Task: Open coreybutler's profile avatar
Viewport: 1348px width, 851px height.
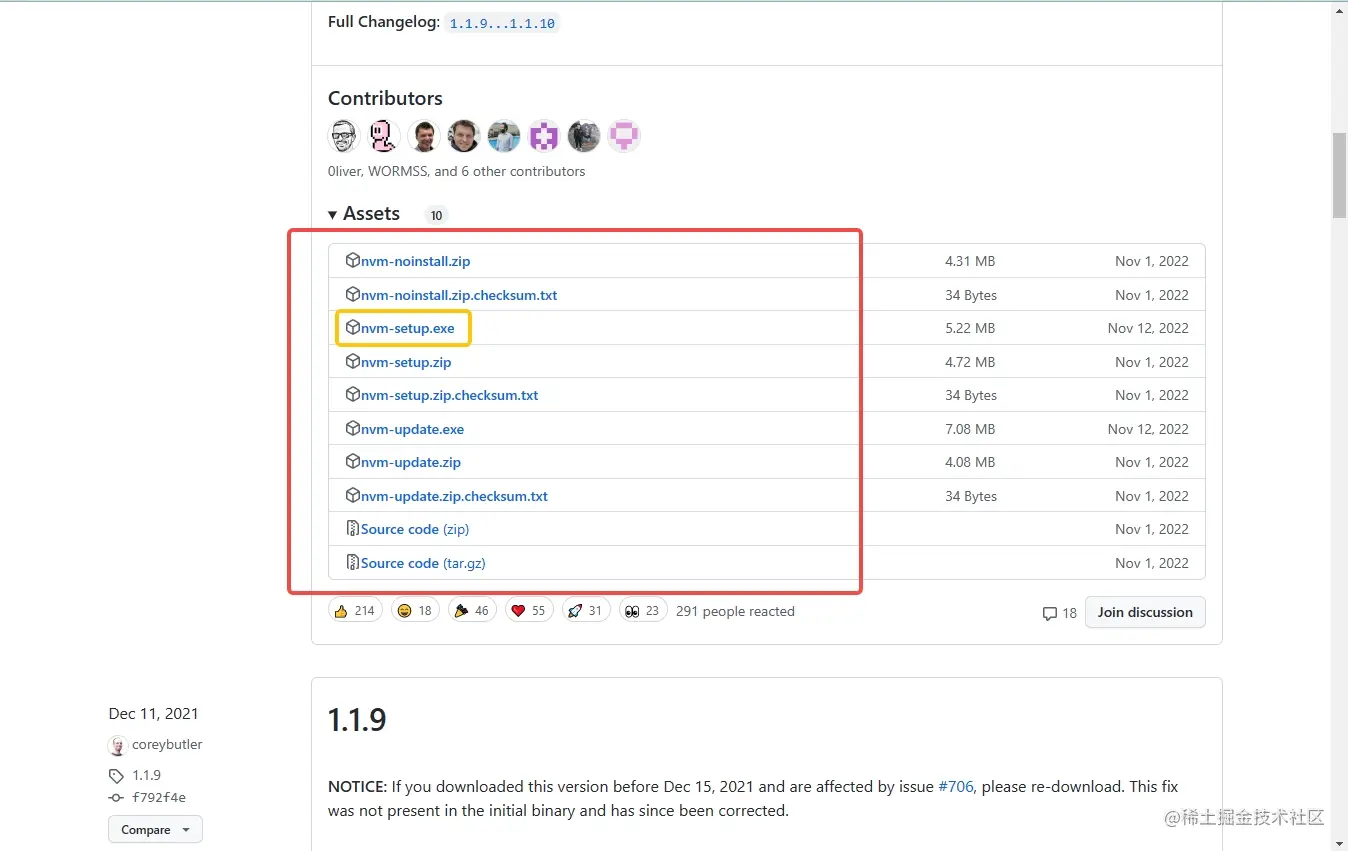Action: coord(118,745)
